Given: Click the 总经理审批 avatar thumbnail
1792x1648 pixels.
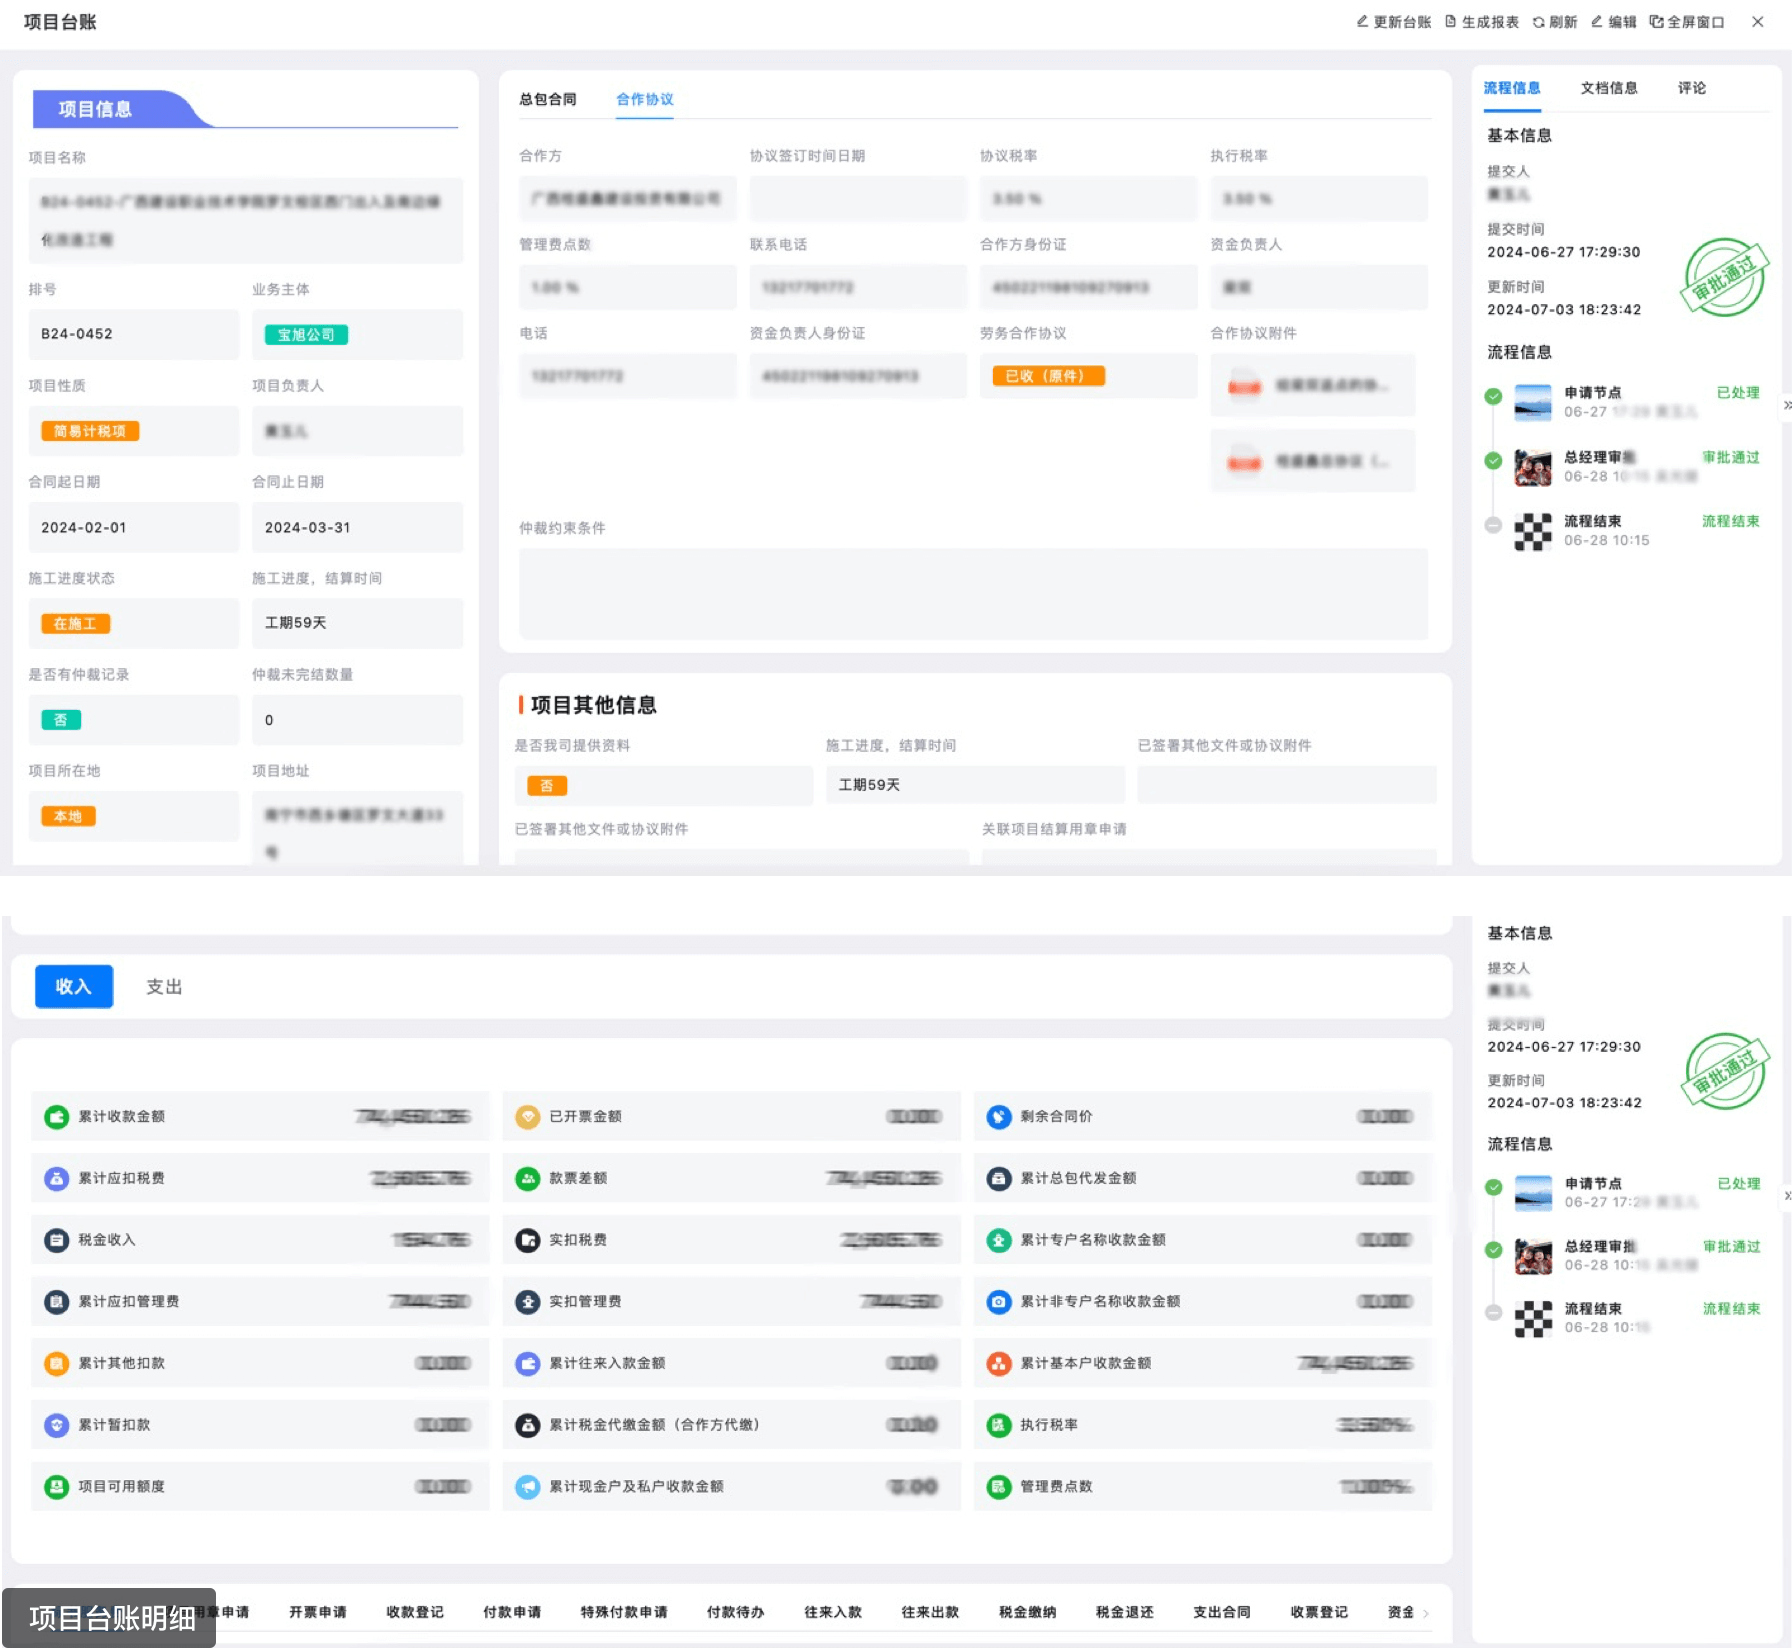Looking at the screenshot, I should click(x=1532, y=467).
